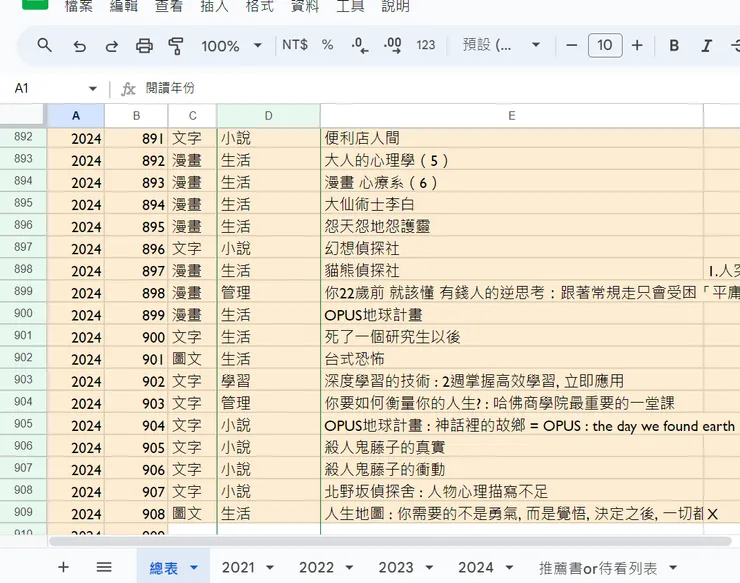Viewport: 740px width, 583px height.
Task: Format as percent
Action: click(x=327, y=45)
